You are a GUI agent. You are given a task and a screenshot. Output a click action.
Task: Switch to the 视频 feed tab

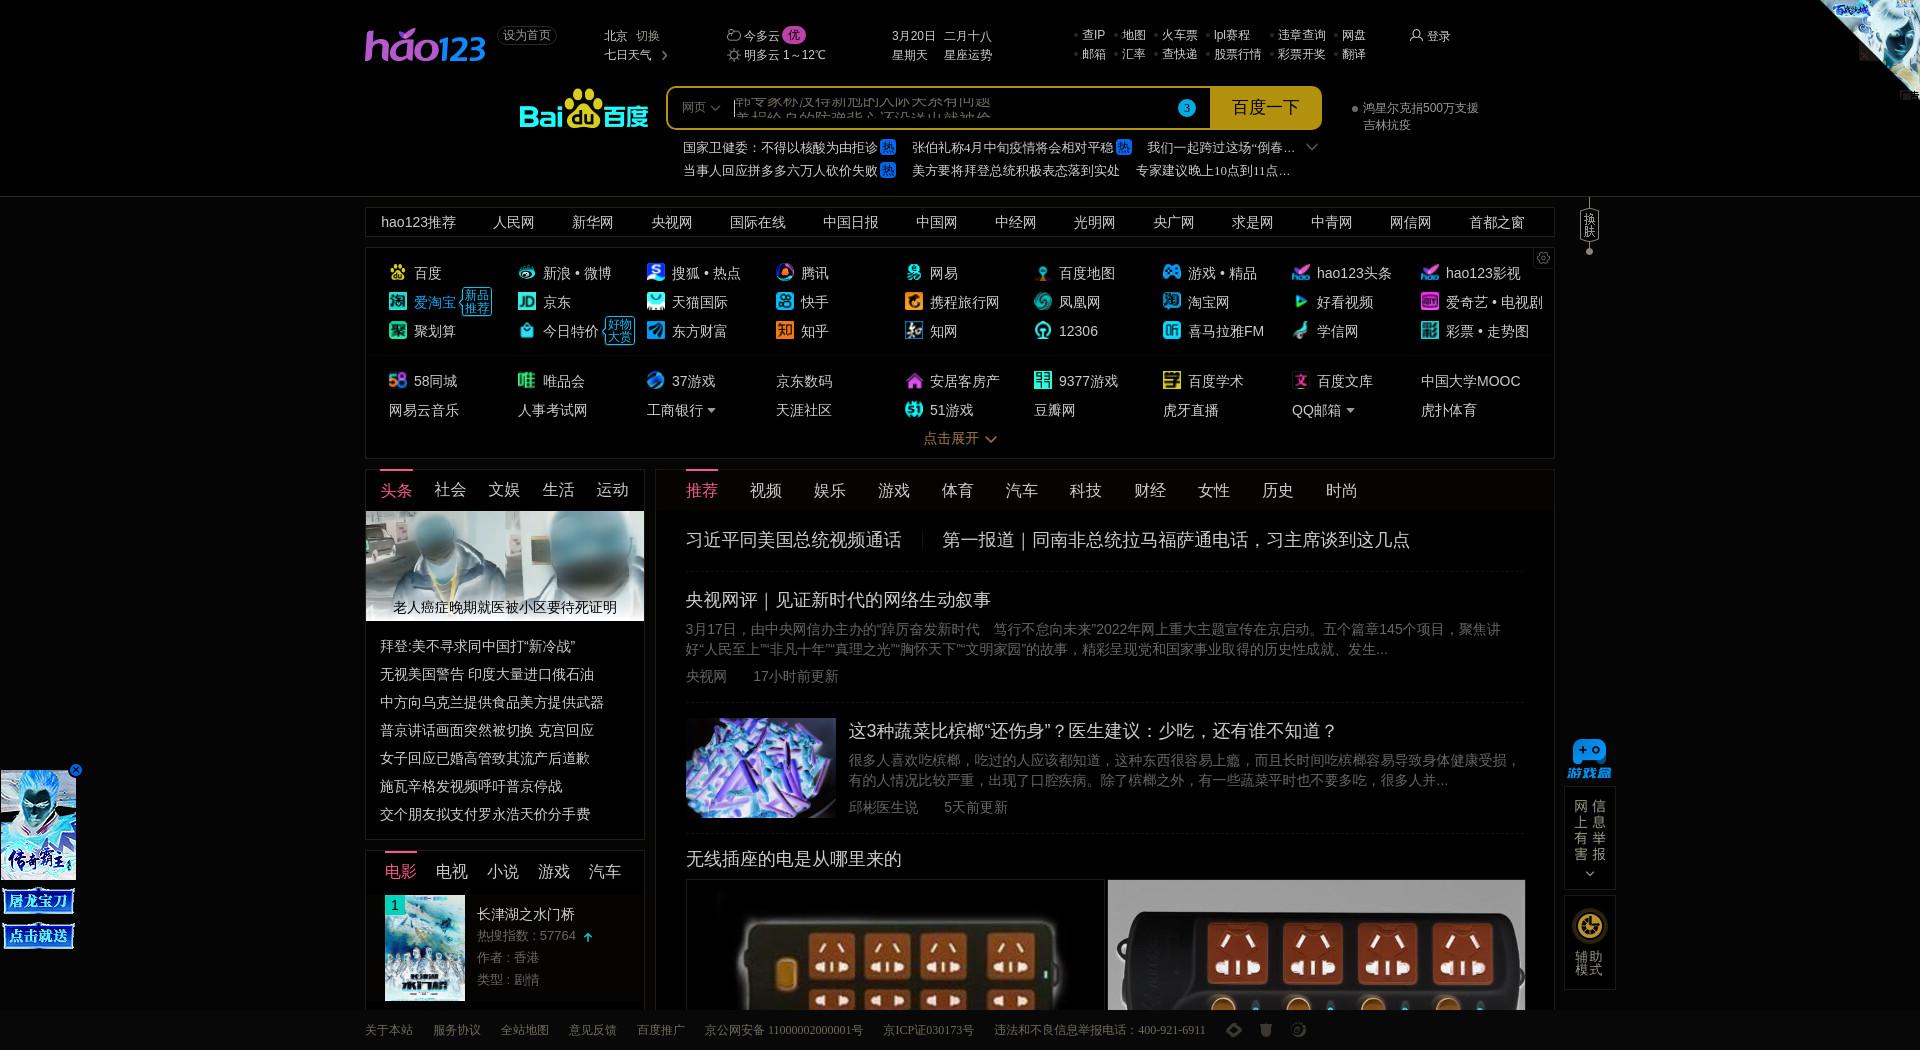[x=766, y=491]
